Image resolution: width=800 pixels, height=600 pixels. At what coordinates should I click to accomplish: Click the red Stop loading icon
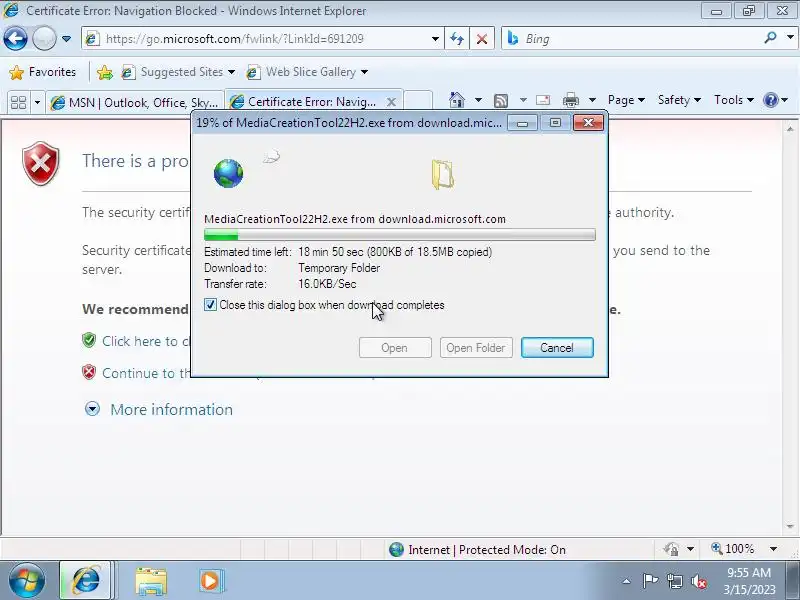(x=482, y=39)
